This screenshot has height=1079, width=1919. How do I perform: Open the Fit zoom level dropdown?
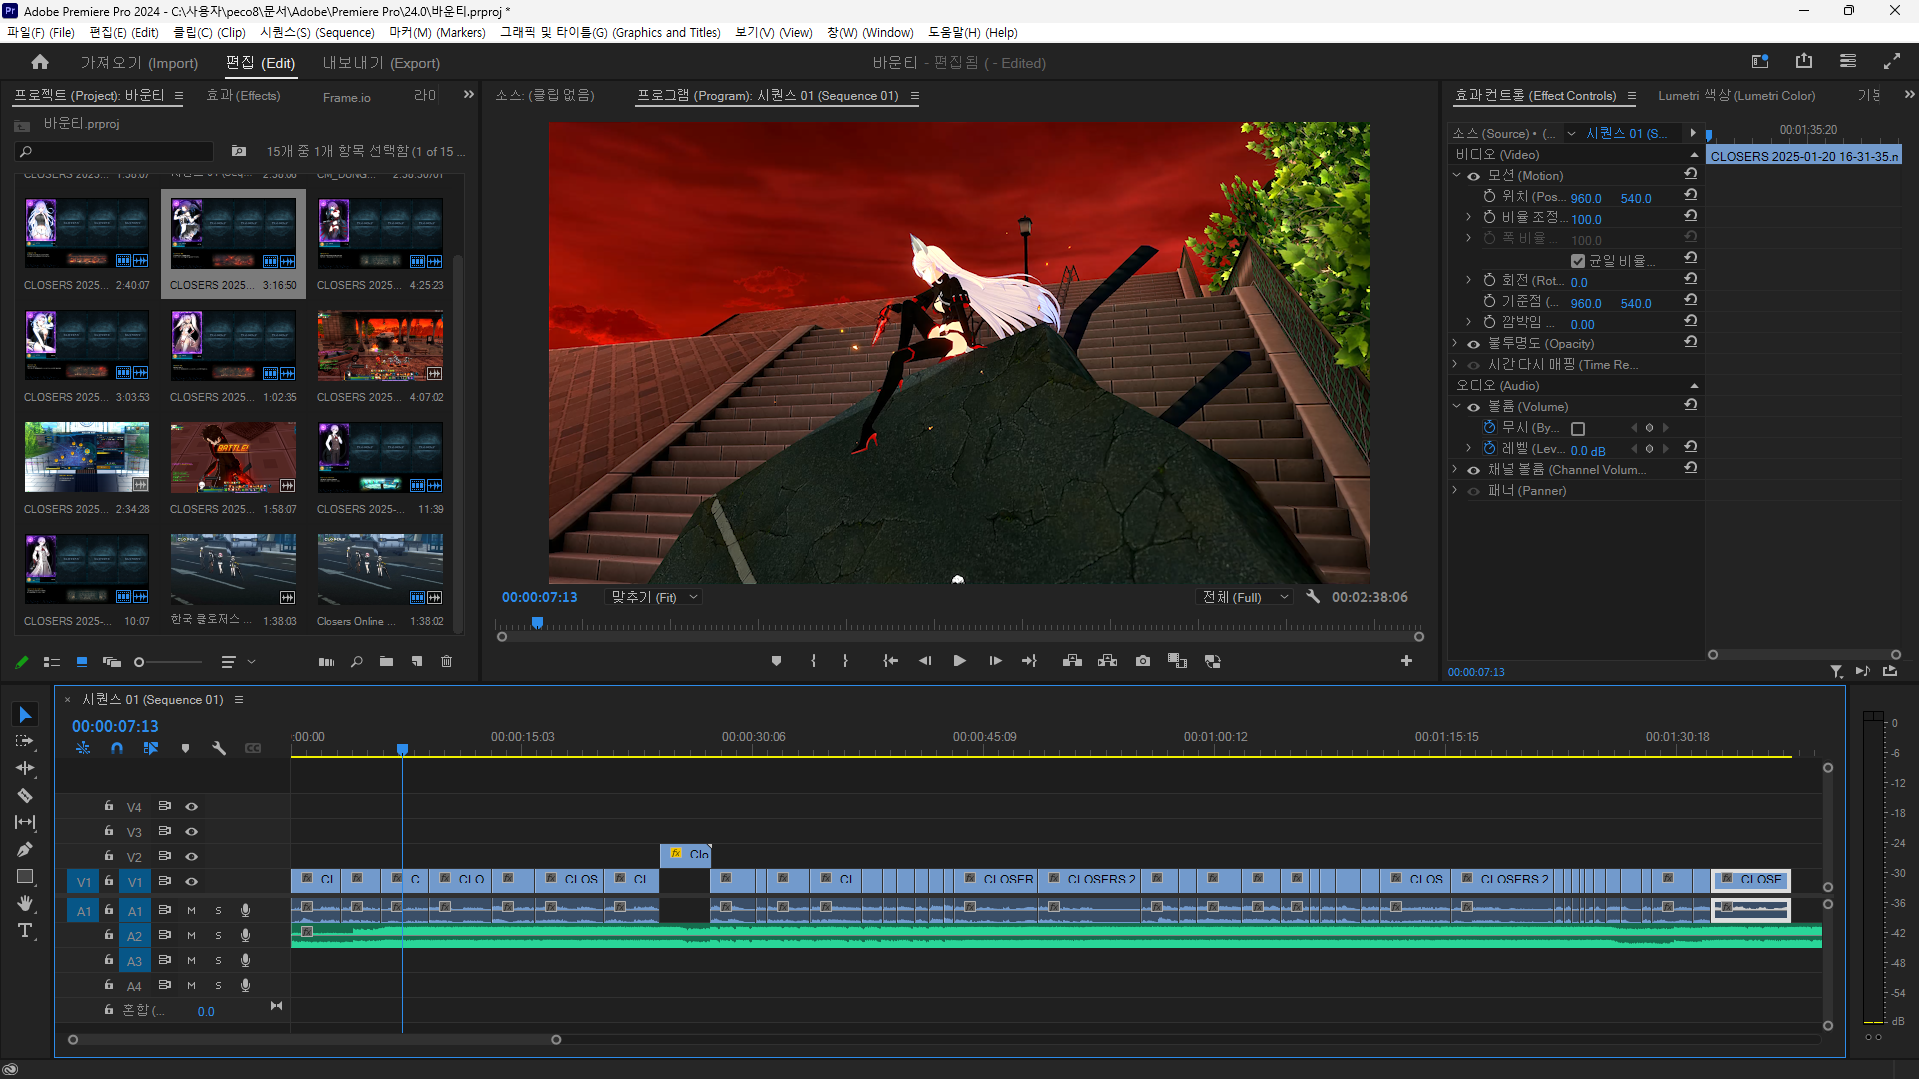point(654,597)
